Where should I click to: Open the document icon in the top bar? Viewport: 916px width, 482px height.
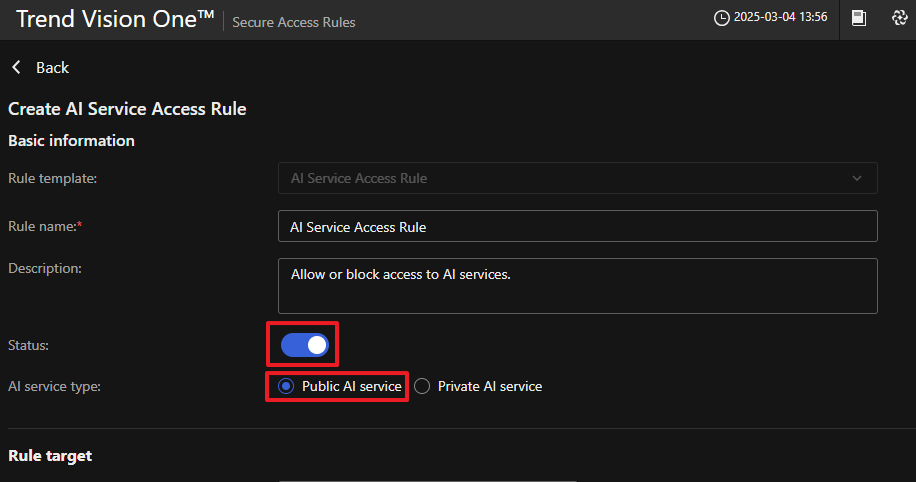click(x=858, y=18)
